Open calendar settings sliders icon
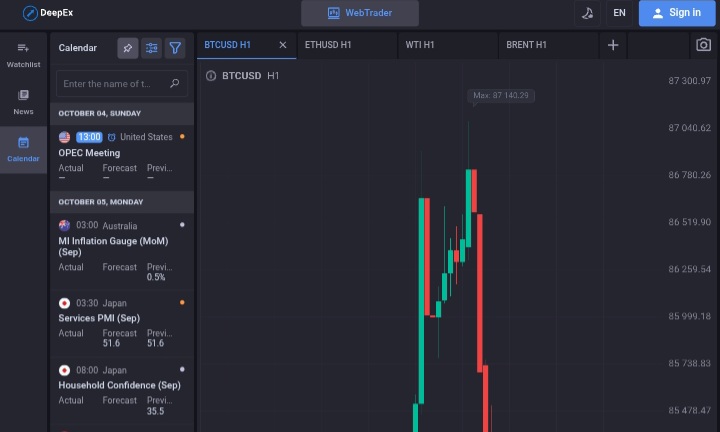 pos(152,48)
